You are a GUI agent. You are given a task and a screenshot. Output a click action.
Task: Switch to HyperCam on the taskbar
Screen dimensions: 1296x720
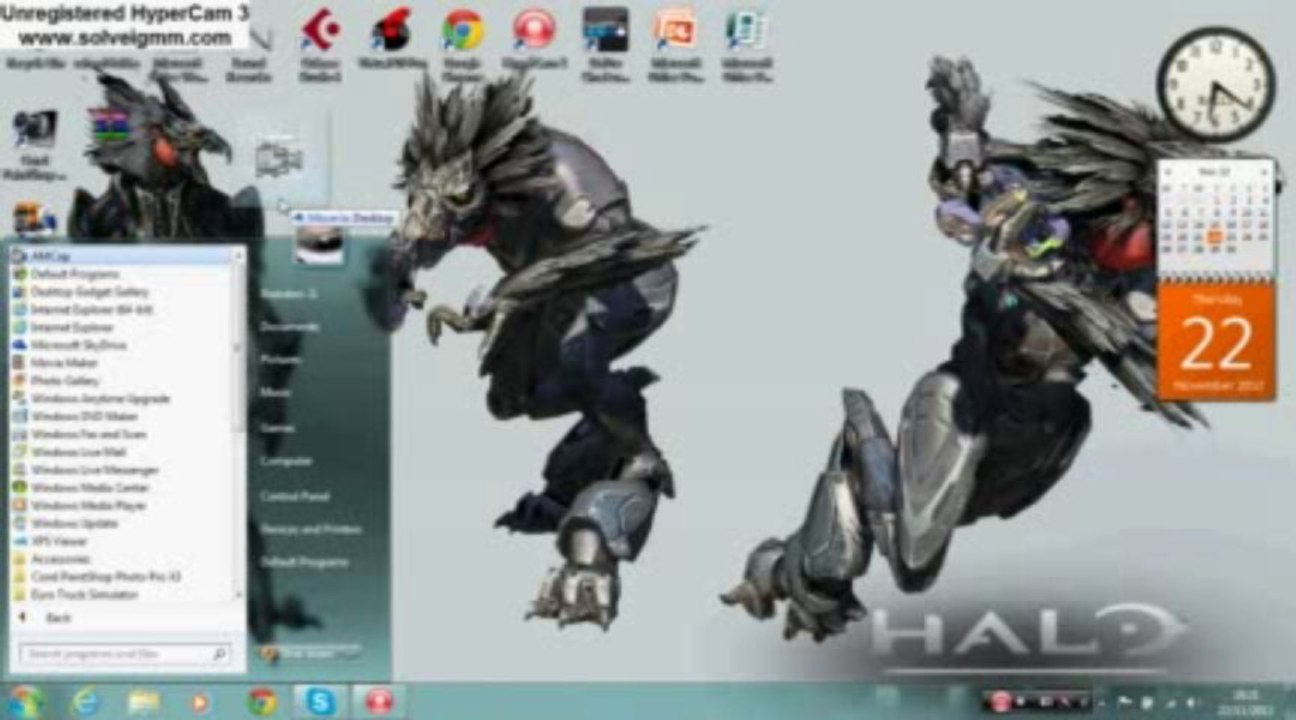(x=379, y=702)
